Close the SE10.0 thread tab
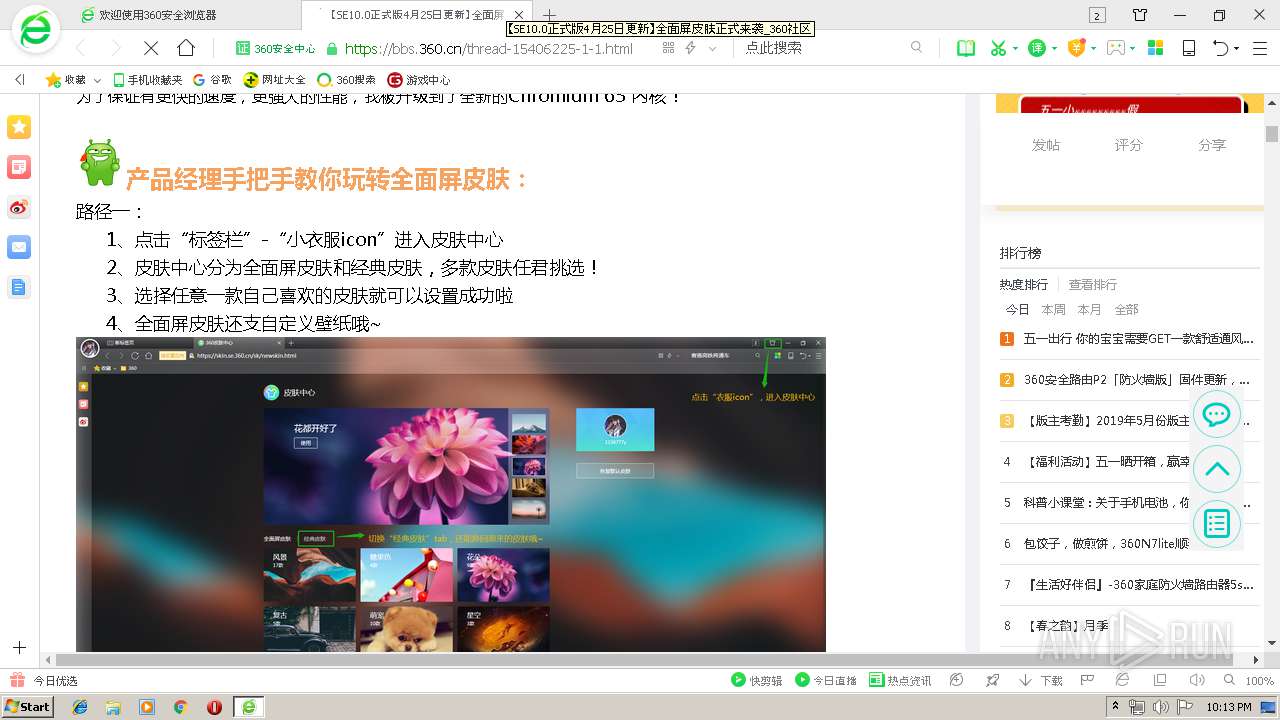 click(521, 15)
